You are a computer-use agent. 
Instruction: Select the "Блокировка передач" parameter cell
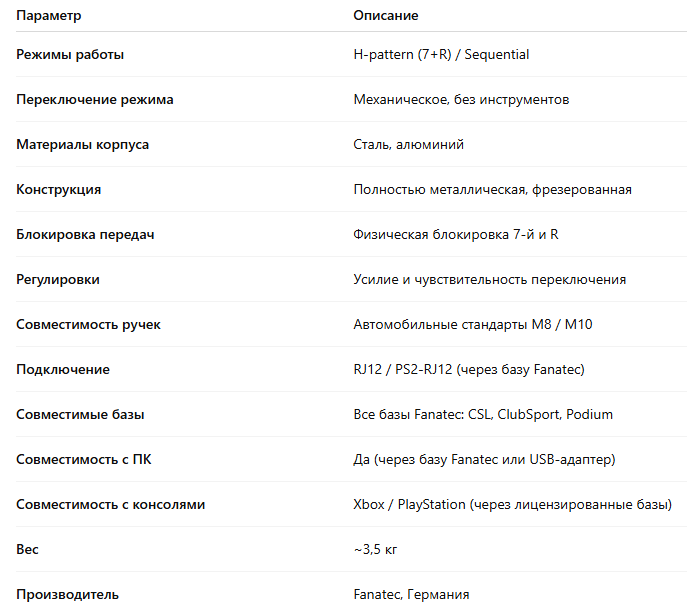click(x=85, y=235)
